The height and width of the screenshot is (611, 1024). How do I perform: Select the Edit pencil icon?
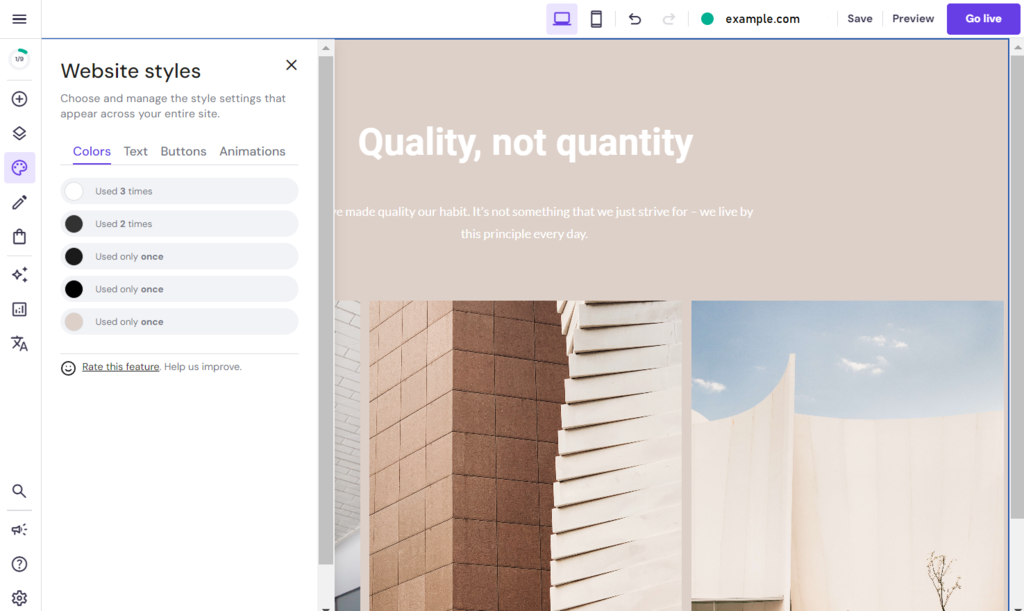pyautogui.click(x=19, y=203)
